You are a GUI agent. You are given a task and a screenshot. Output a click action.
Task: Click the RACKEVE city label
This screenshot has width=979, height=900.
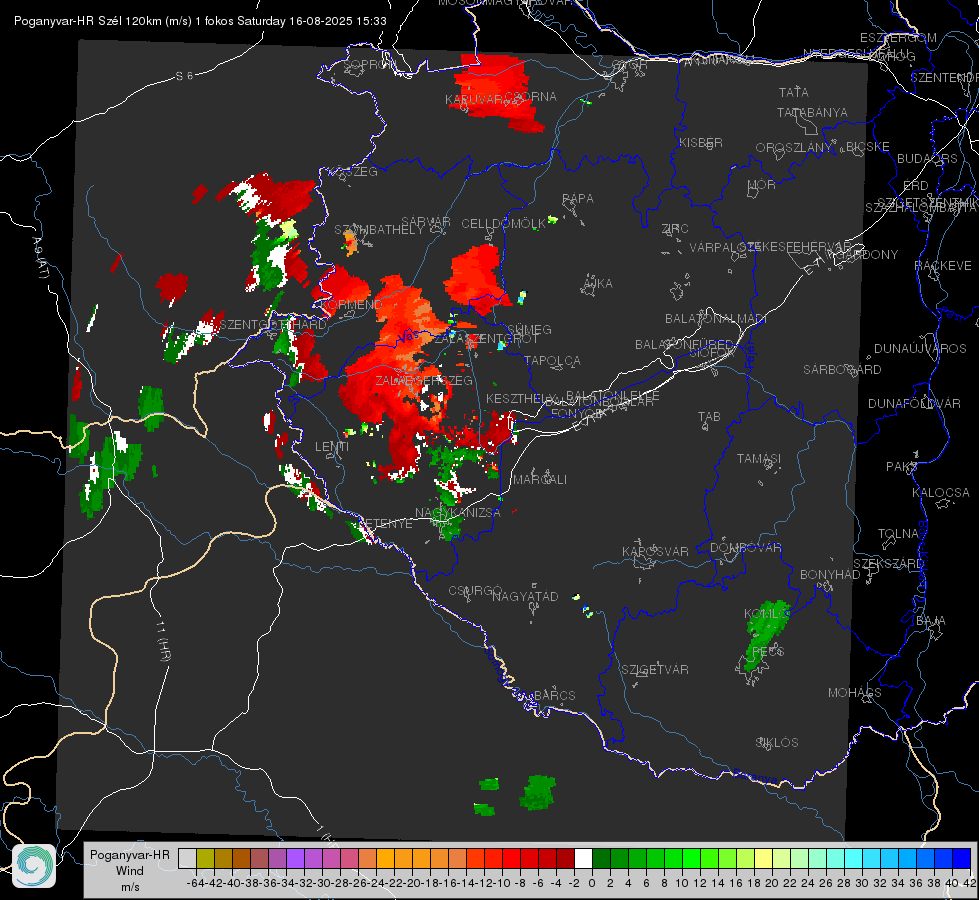[x=943, y=265]
